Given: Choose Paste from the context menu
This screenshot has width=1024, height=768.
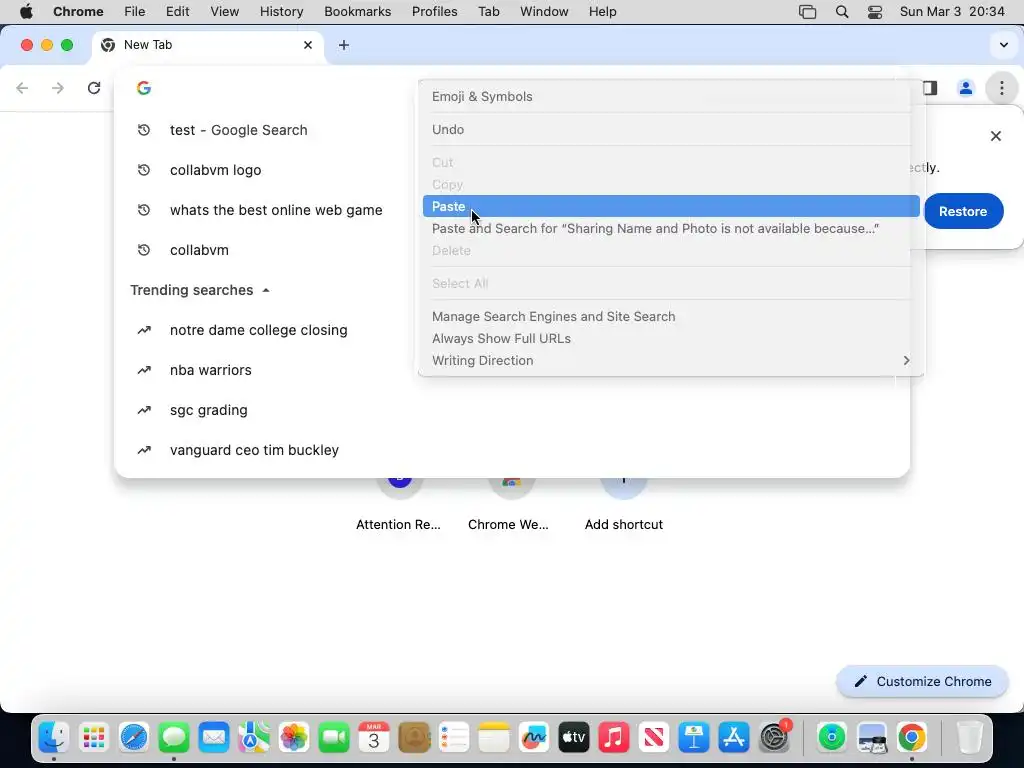Looking at the screenshot, I should tap(671, 206).
